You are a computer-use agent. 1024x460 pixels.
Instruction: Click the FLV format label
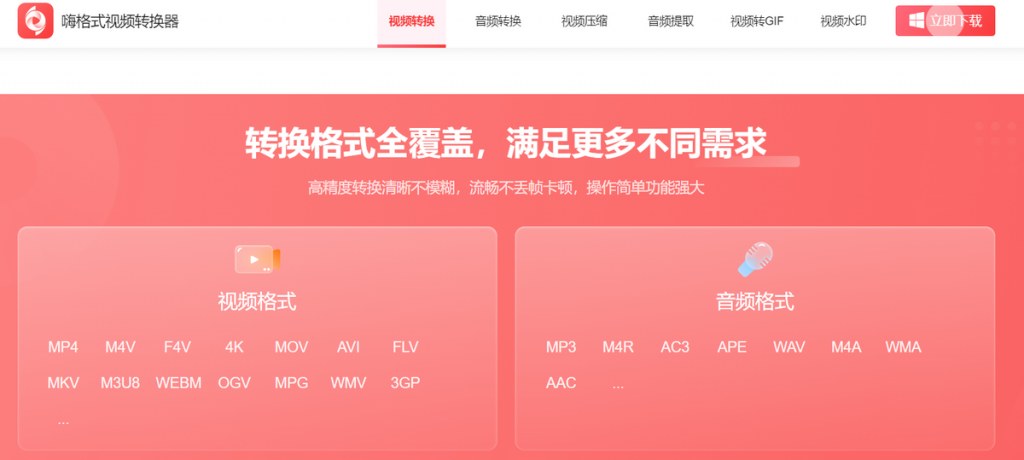406,347
